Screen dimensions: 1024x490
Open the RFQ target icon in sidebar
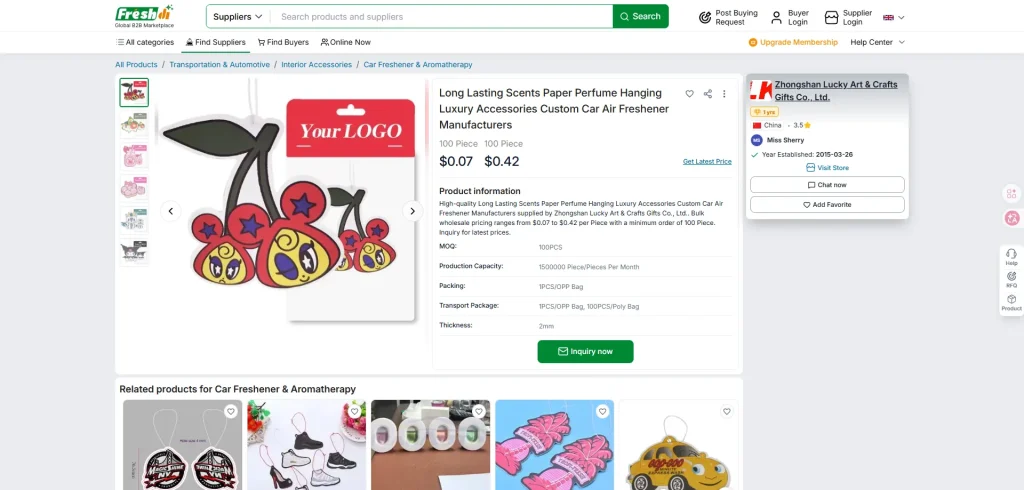(1011, 277)
